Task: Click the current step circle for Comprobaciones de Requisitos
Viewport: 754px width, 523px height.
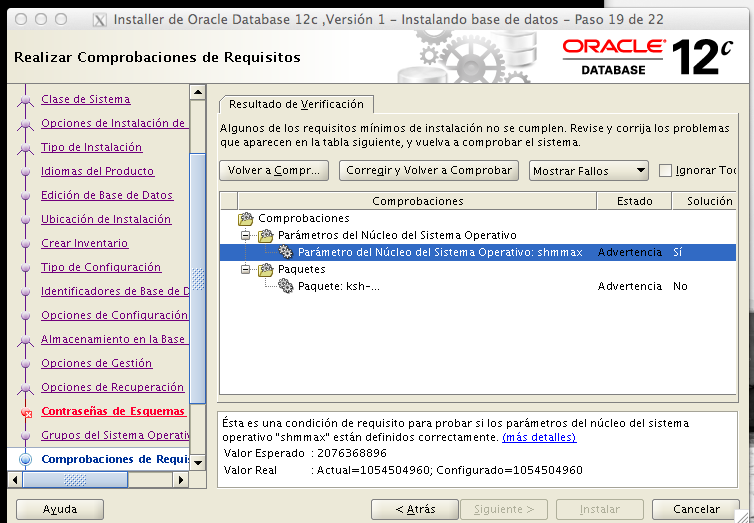Action: tap(25, 460)
